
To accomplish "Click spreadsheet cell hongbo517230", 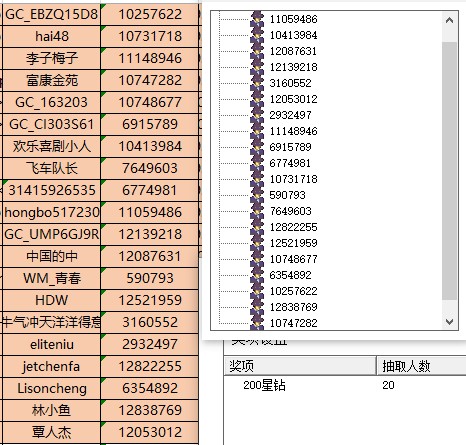I will [x=51, y=212].
